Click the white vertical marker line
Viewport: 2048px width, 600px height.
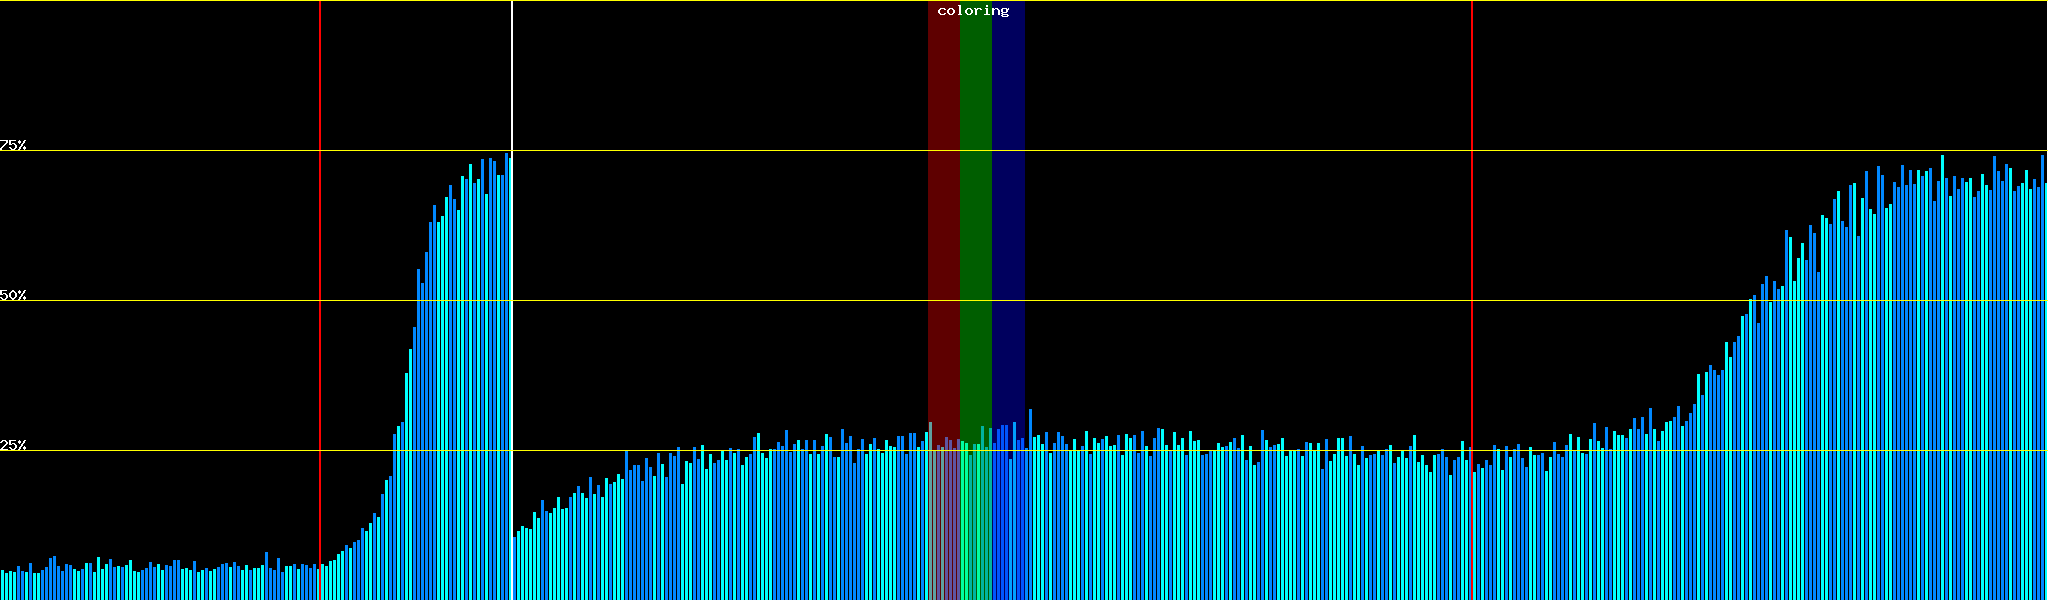(x=512, y=80)
